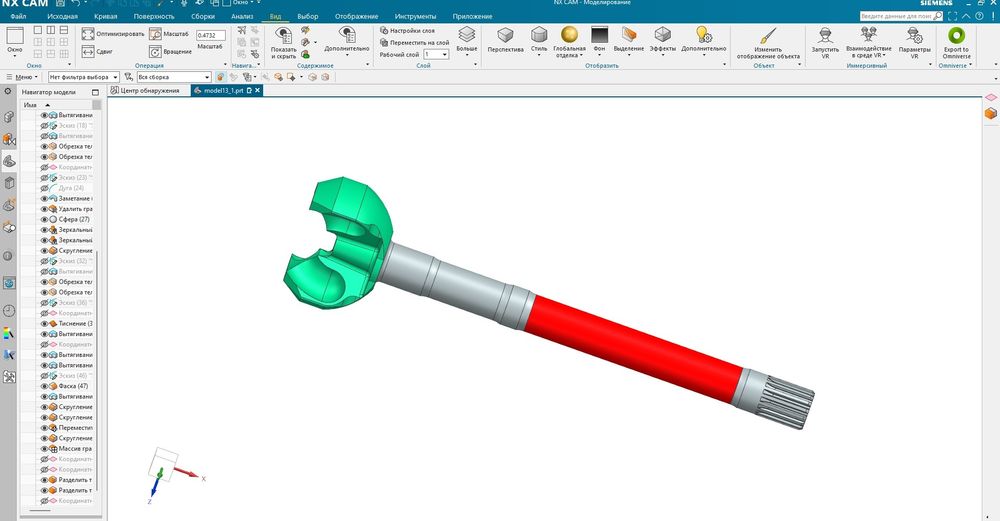The image size is (1000, 521).
Task: Launch Запустить VR
Action: pyautogui.click(x=825, y=42)
